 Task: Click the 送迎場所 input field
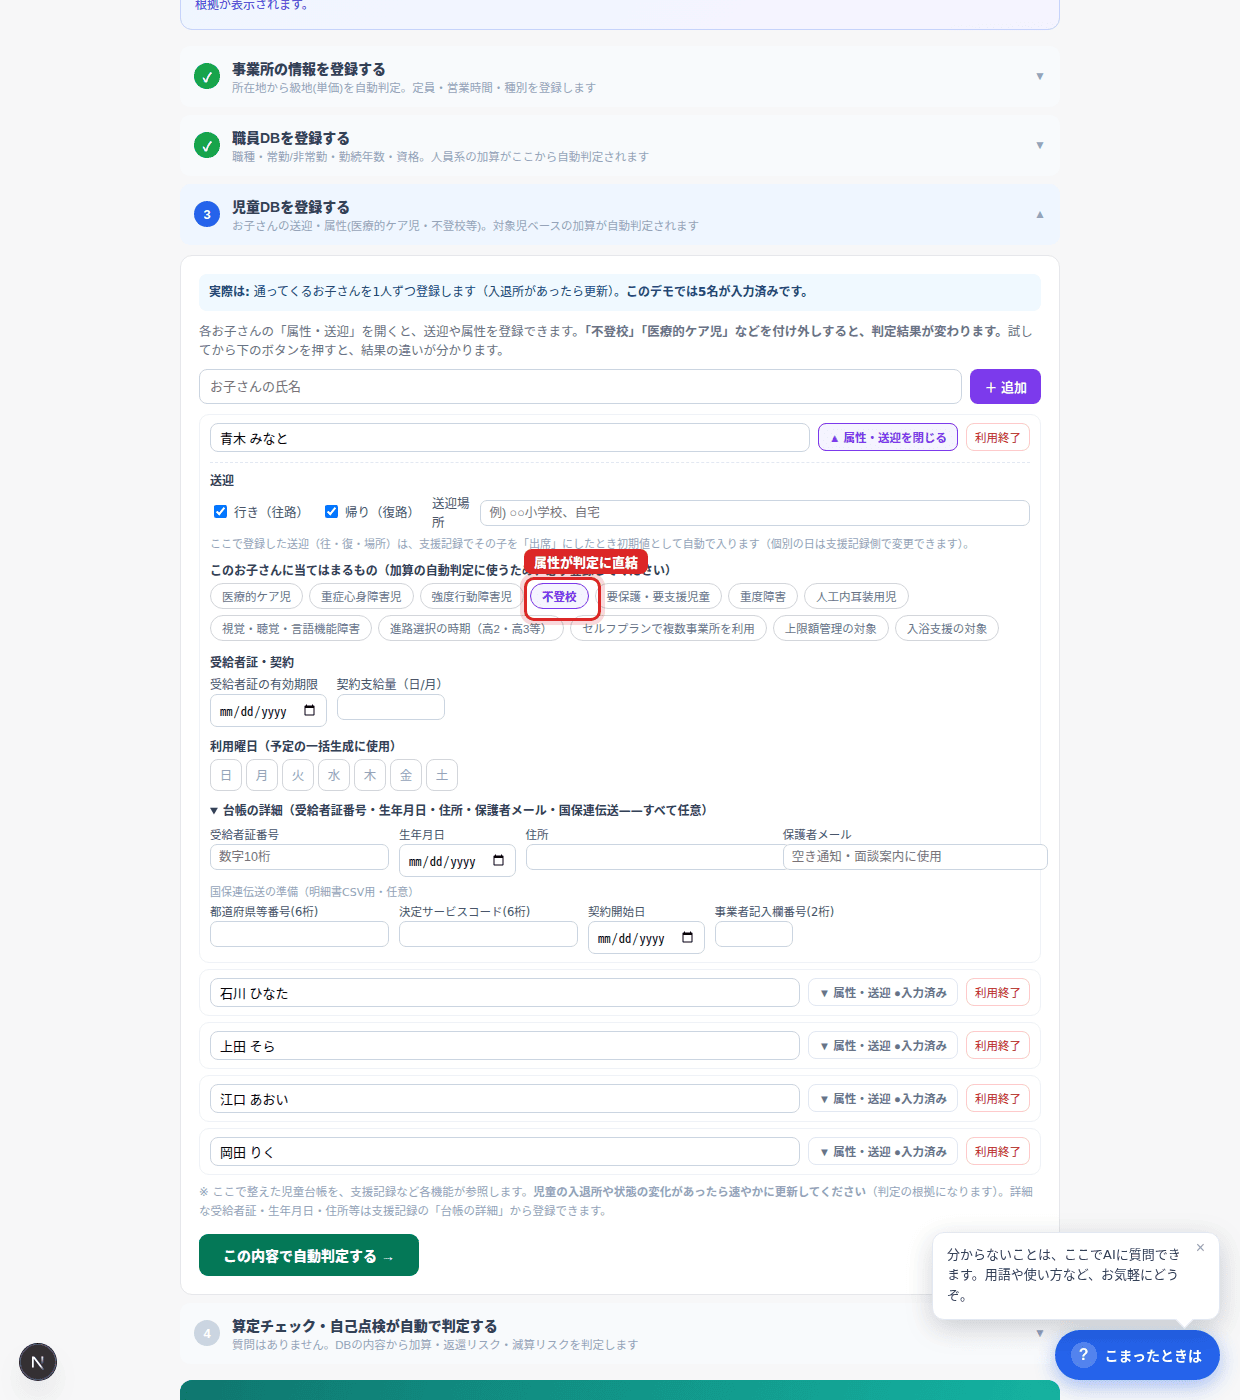(x=755, y=513)
